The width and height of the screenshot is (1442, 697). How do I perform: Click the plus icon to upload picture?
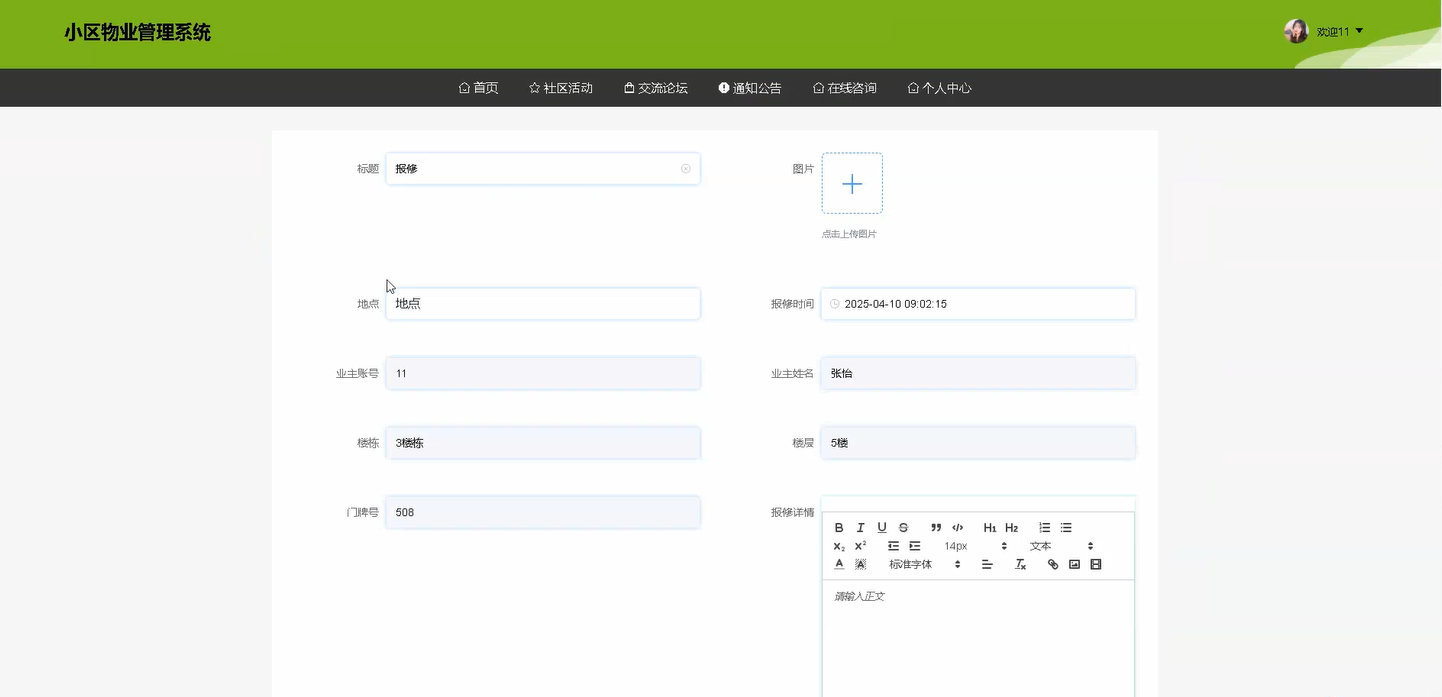pyautogui.click(x=852, y=183)
